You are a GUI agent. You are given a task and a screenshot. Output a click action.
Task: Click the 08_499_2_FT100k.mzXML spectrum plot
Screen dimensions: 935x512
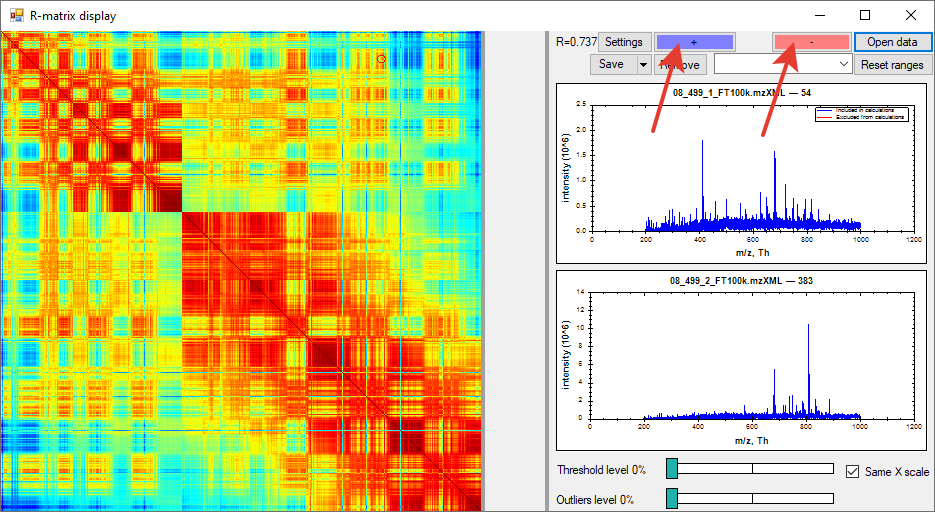tap(741, 360)
